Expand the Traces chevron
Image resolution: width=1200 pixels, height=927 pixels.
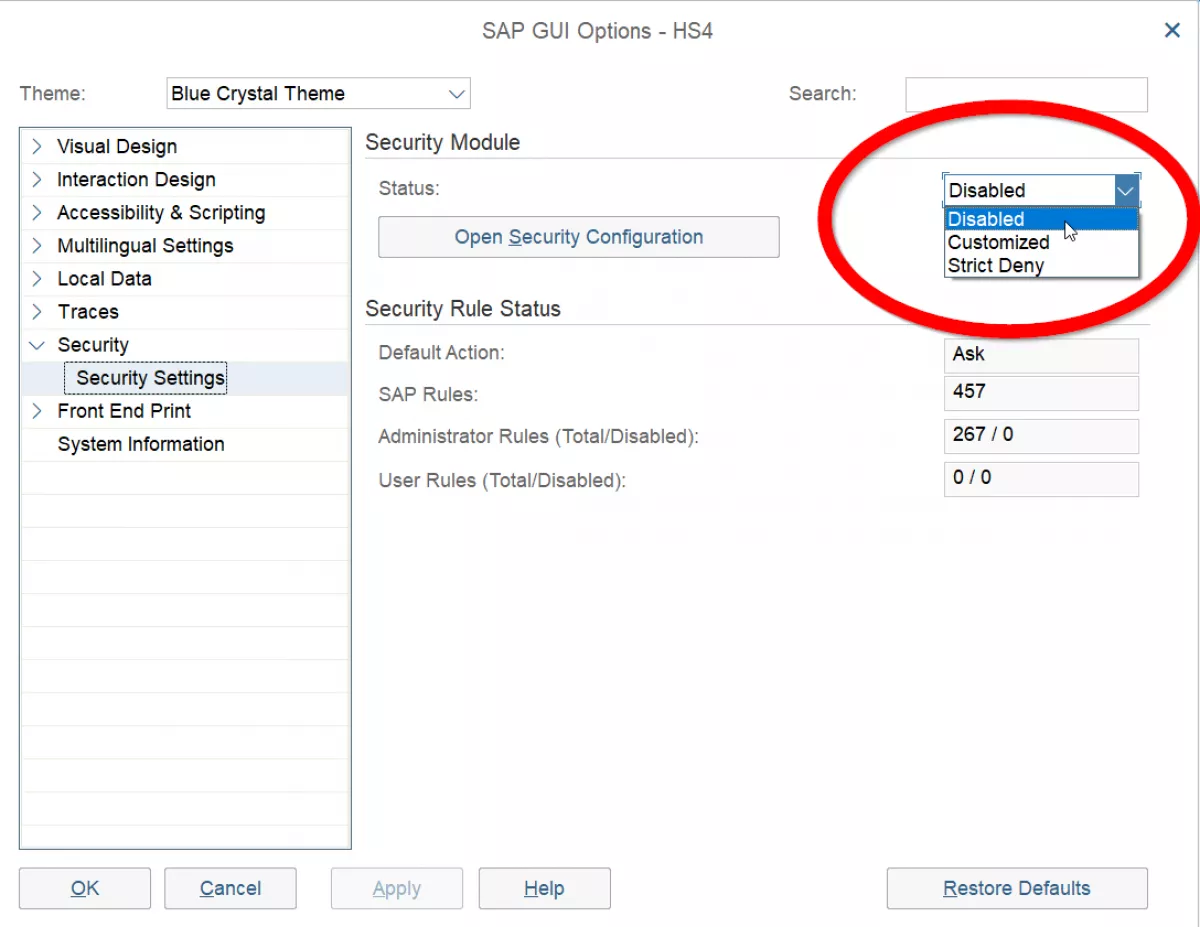[x=37, y=312]
